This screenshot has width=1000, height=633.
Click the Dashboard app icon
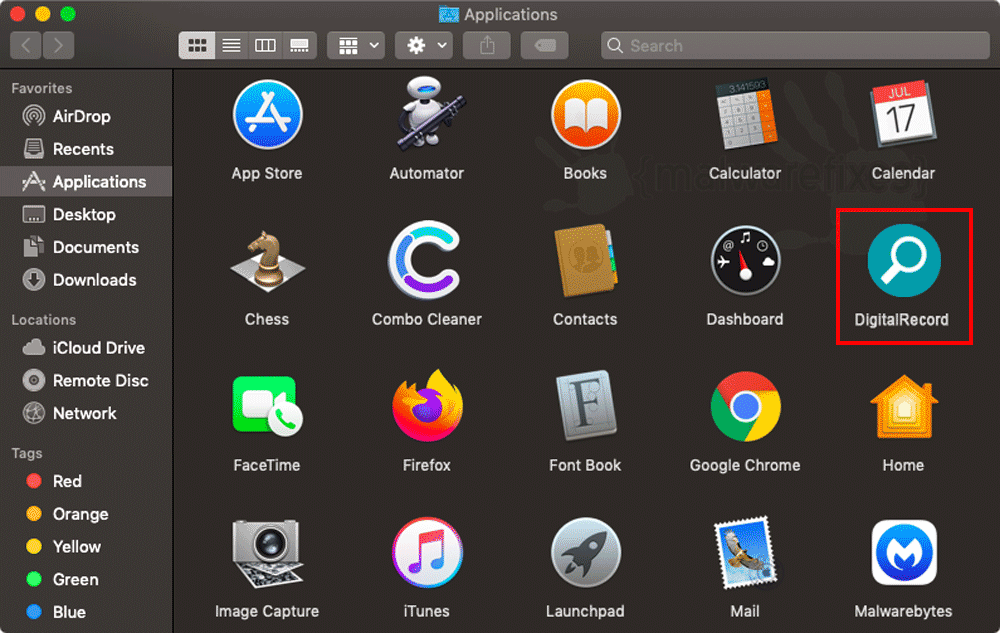[x=745, y=260]
